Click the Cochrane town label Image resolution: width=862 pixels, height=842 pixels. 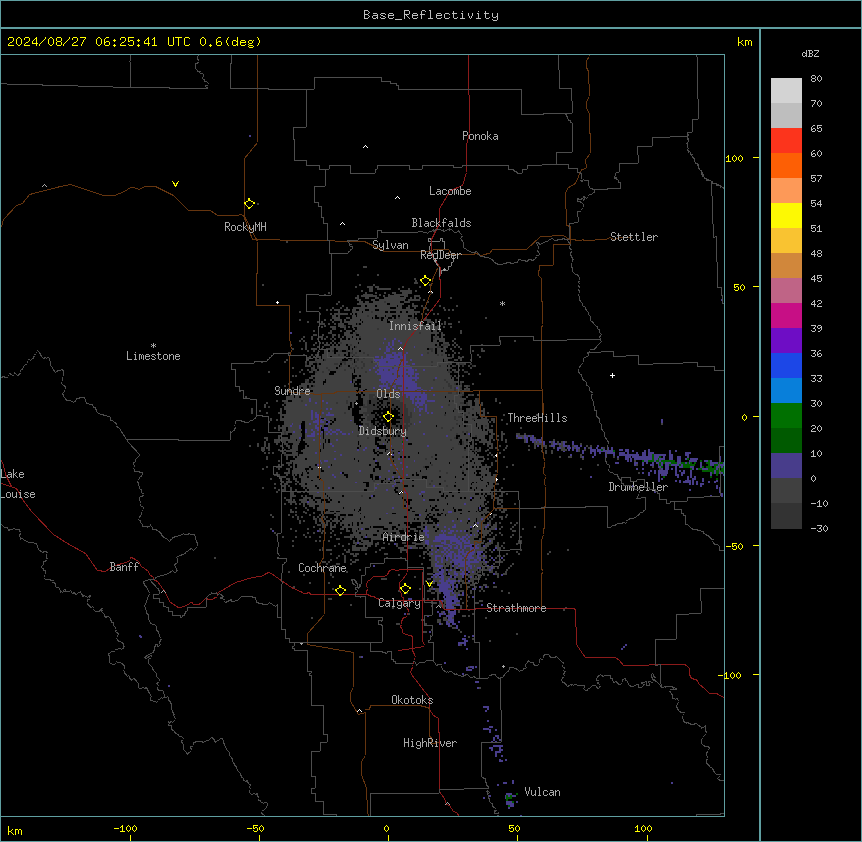322,568
